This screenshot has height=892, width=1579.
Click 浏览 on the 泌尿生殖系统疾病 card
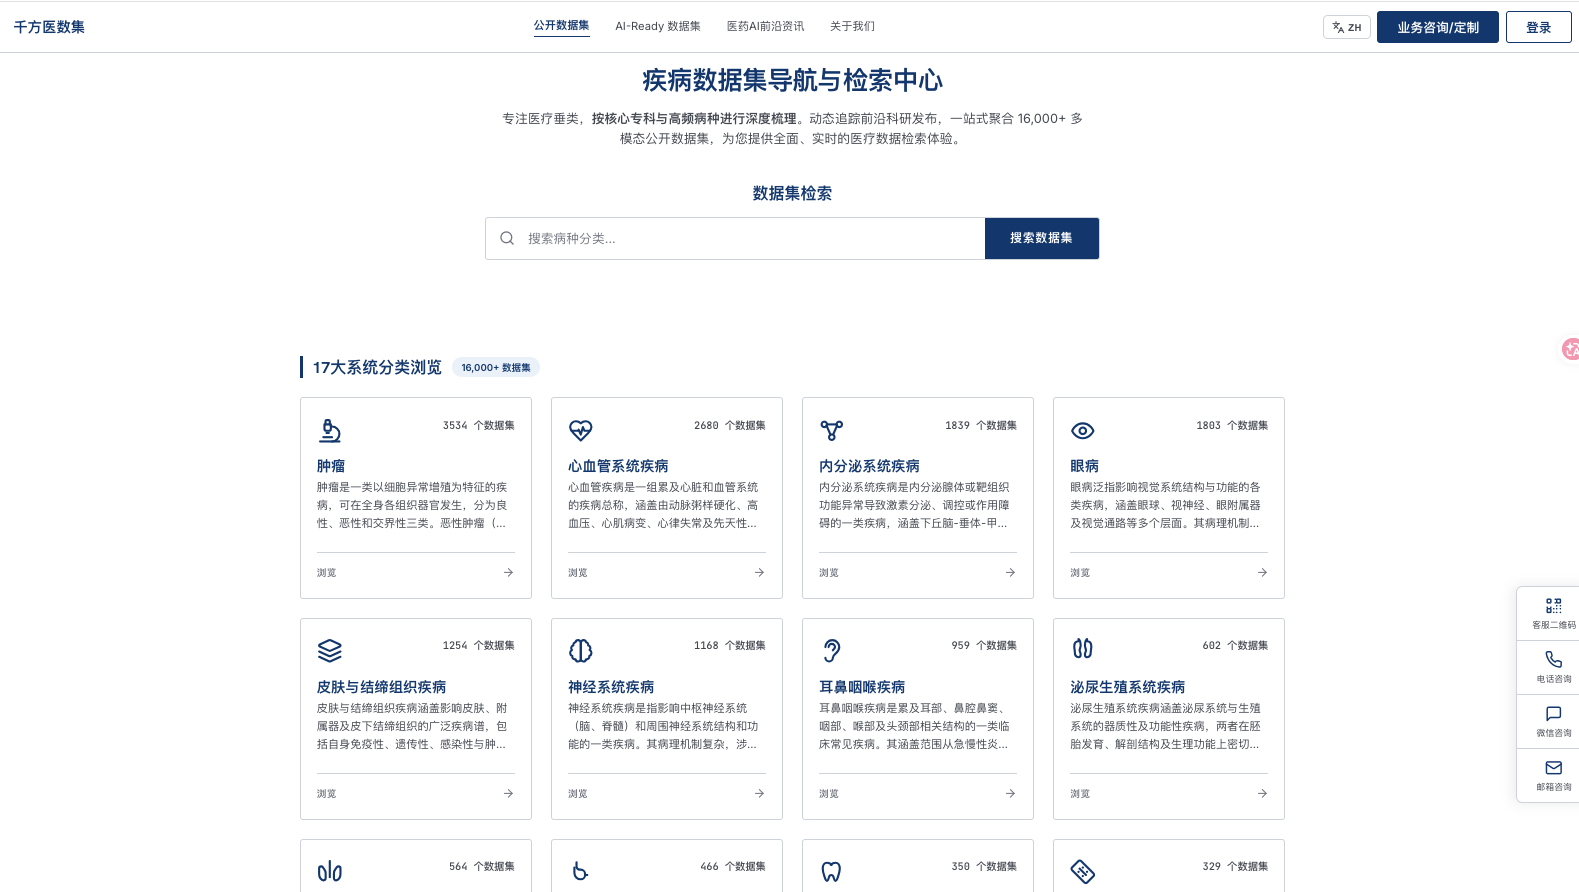(1080, 794)
